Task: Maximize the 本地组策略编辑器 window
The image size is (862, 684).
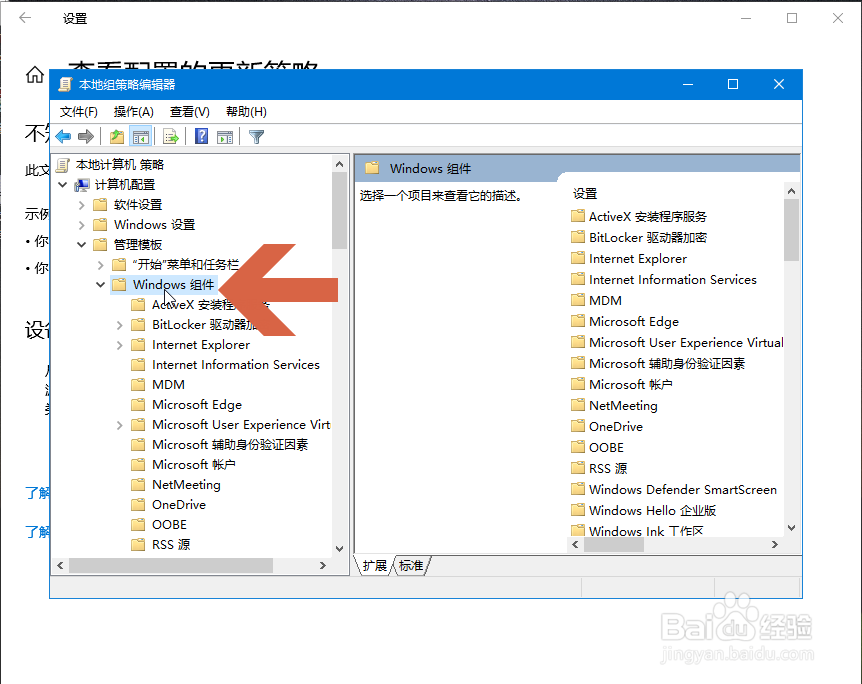Action: pos(733,84)
